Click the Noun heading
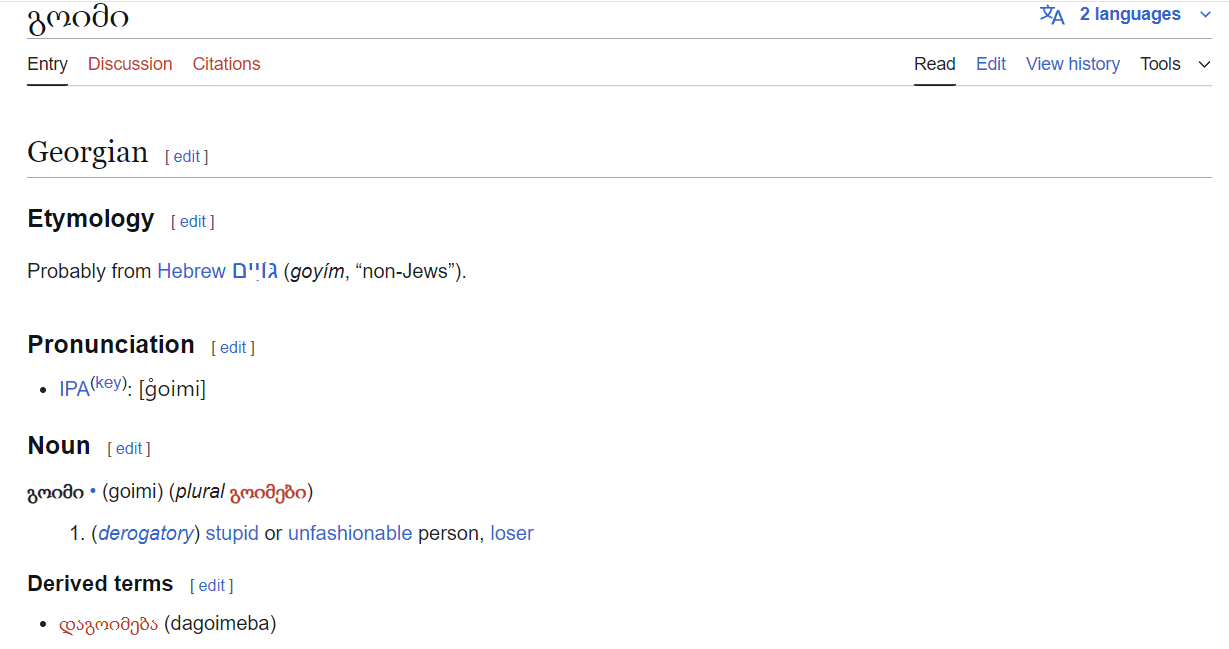The width and height of the screenshot is (1229, 649). 59,446
